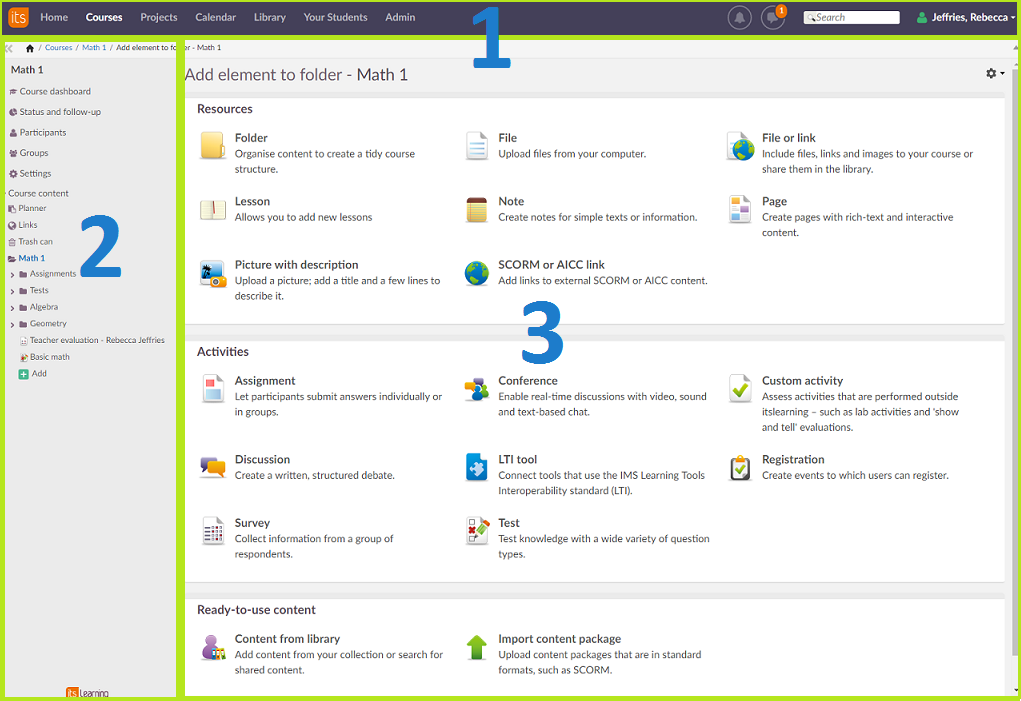Open the messages speech bubble icon
This screenshot has height=701, width=1021.
click(773, 18)
